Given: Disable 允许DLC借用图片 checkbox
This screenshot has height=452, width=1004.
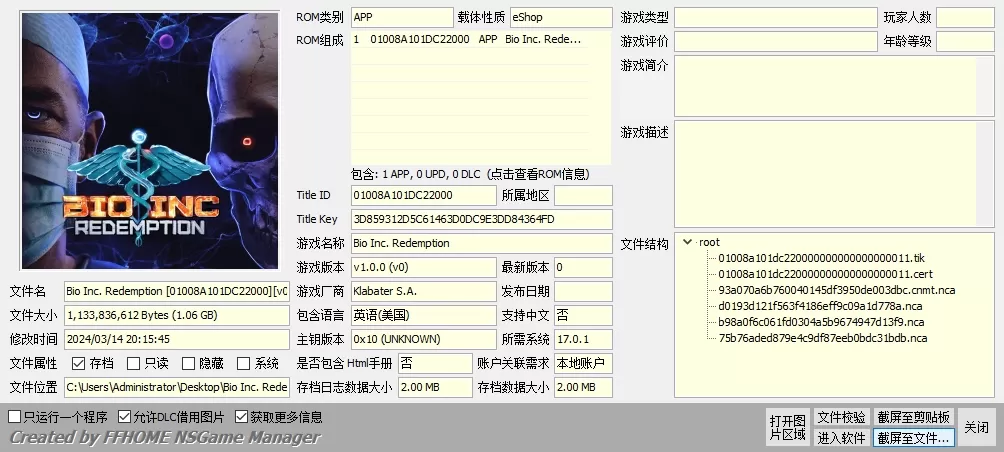Looking at the screenshot, I should point(125,417).
